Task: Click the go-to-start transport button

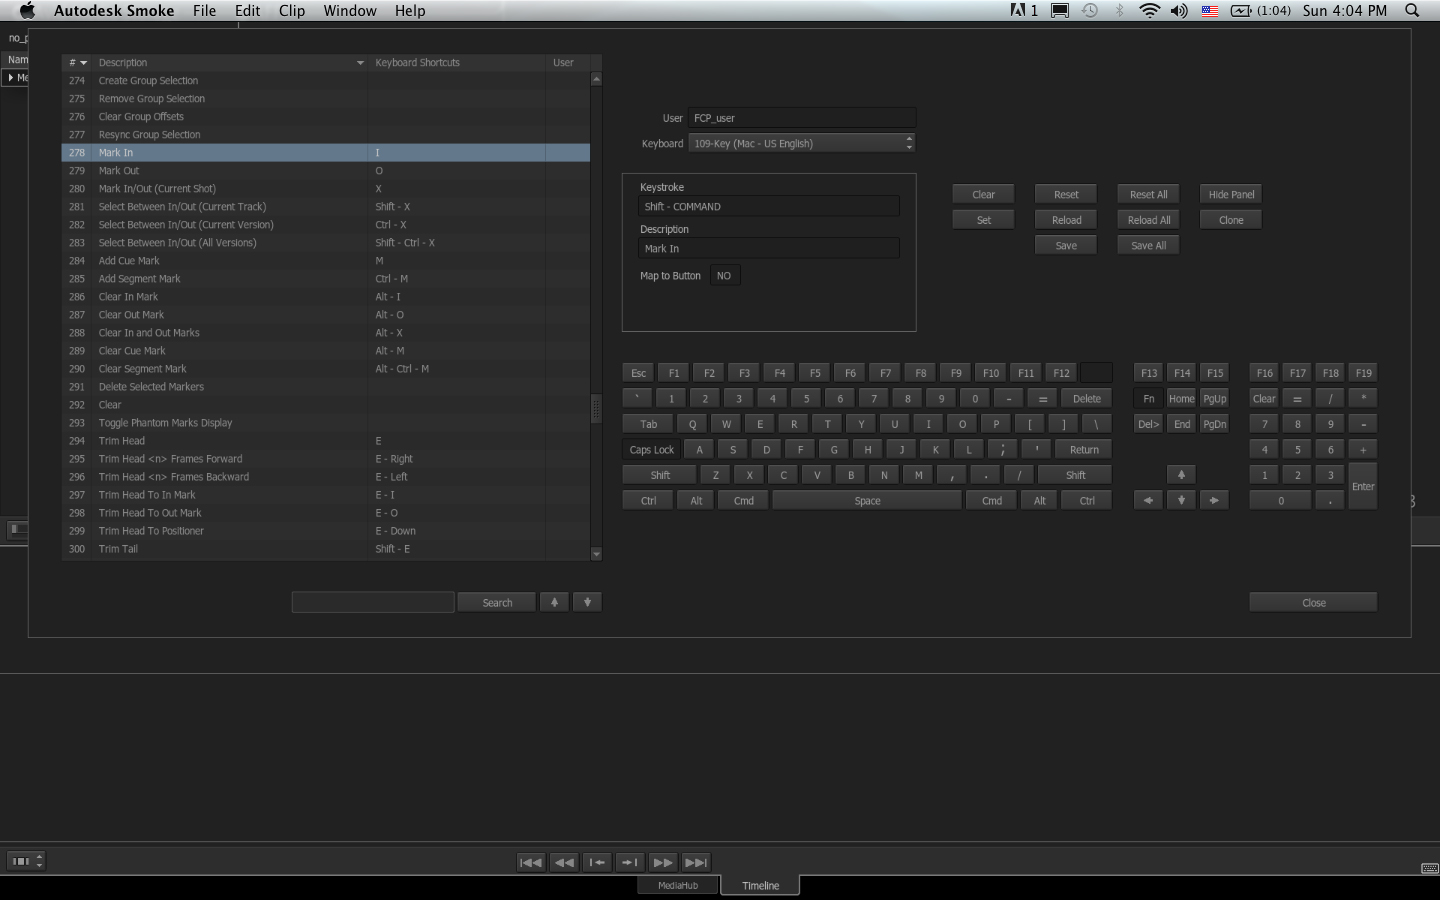Action: pos(531,862)
